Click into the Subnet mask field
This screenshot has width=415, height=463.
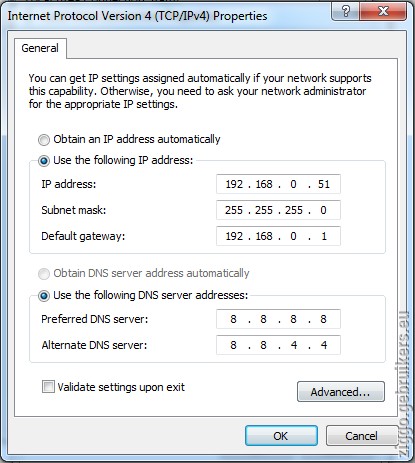278,210
